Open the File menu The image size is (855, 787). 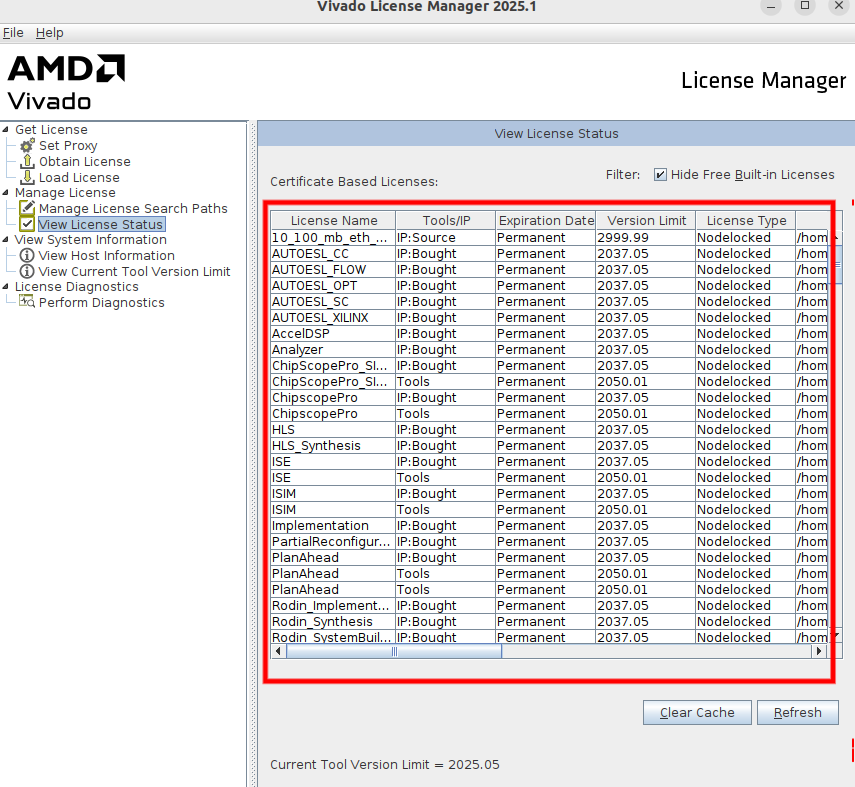(13, 33)
